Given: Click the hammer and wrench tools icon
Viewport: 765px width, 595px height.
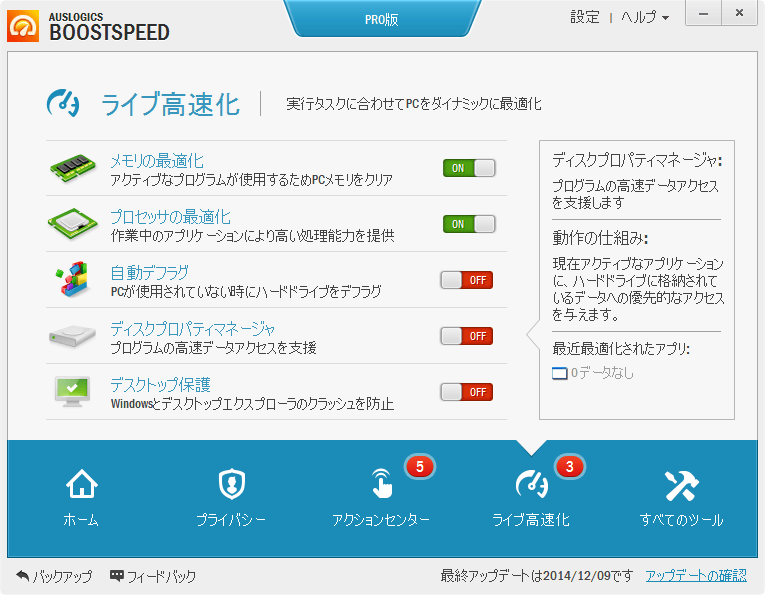Looking at the screenshot, I should click(682, 485).
